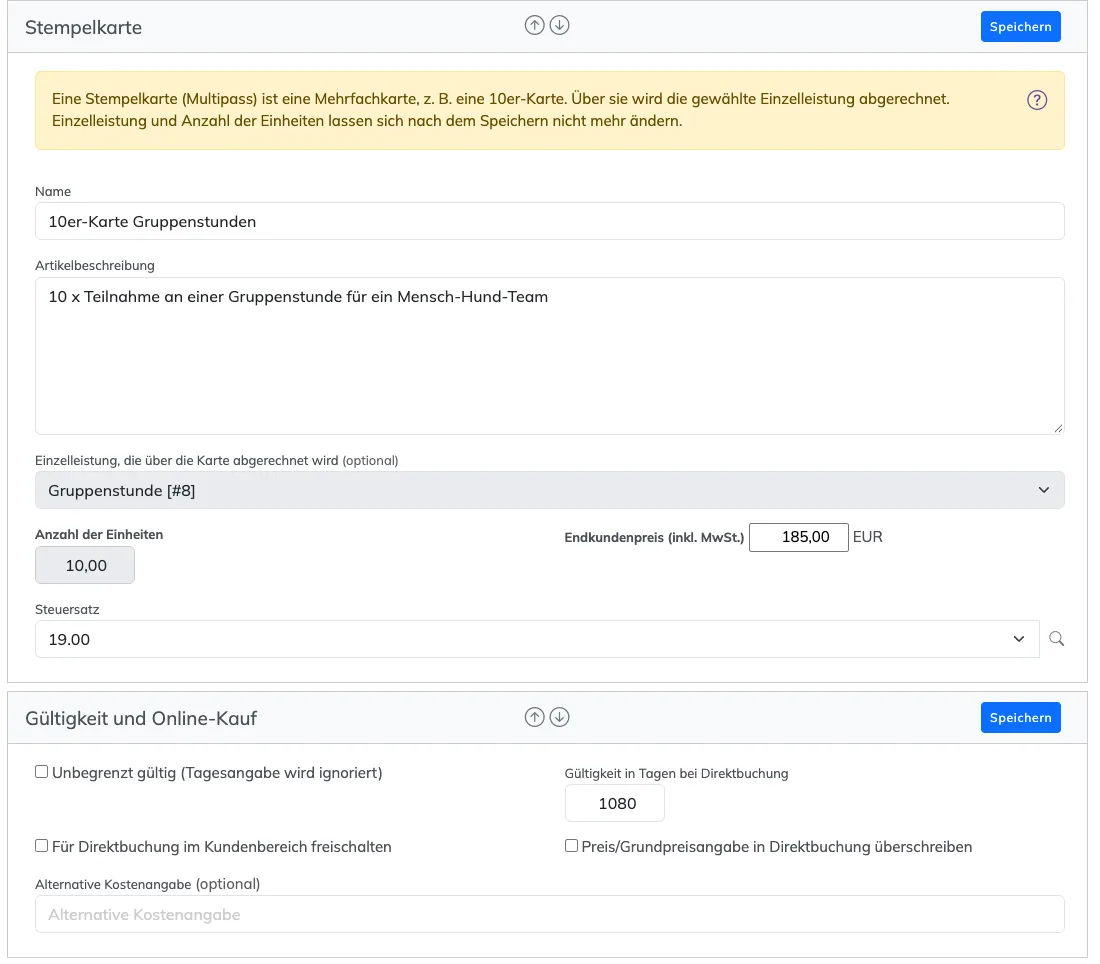The width and height of the screenshot is (1100, 964).
Task: Grab the Artikelbeschreibung resize handle
Action: click(x=1058, y=428)
